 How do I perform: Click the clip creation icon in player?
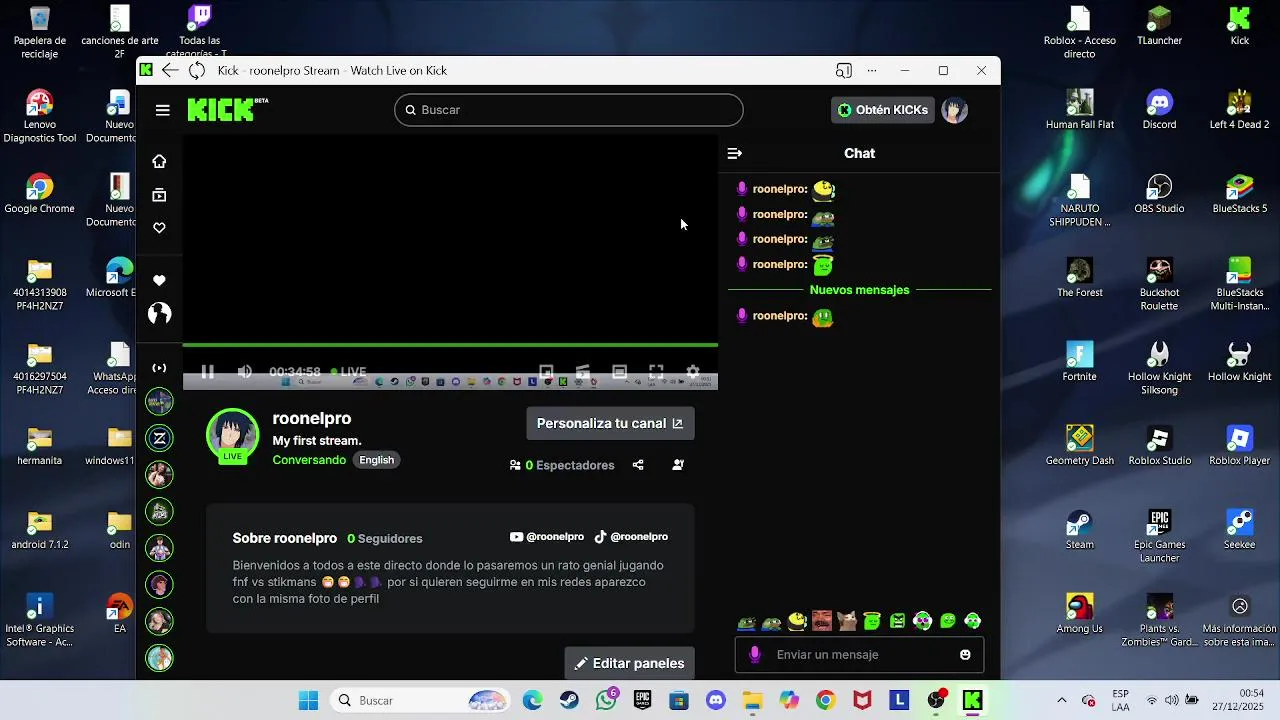pos(583,371)
